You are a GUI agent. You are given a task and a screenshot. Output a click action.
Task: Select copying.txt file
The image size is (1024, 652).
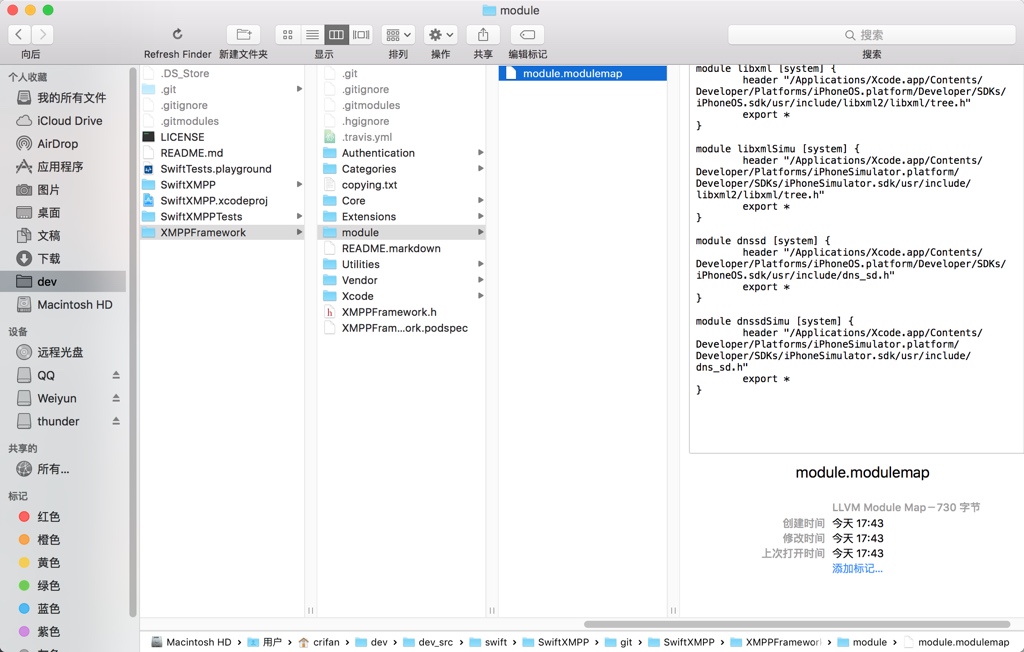pyautogui.click(x=401, y=184)
